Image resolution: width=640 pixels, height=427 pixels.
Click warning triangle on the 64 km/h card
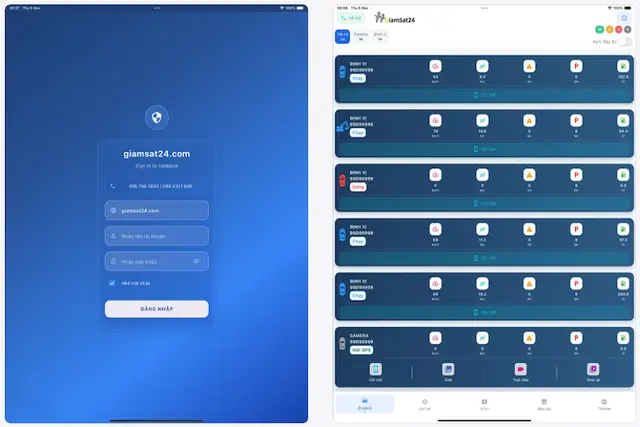tap(529, 66)
